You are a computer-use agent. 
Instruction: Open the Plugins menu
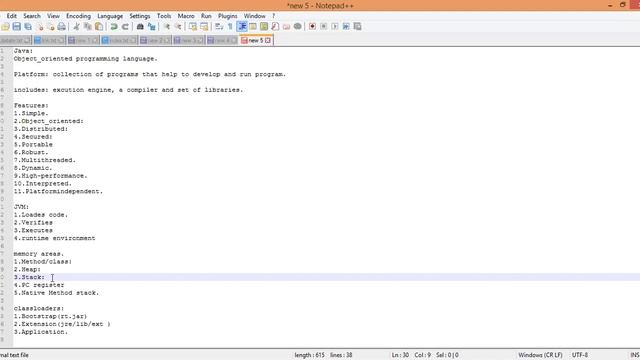click(x=228, y=16)
